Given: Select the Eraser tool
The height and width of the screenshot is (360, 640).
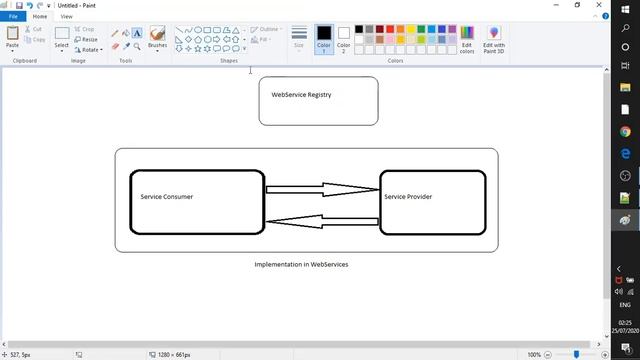Looking at the screenshot, I should tap(115, 46).
